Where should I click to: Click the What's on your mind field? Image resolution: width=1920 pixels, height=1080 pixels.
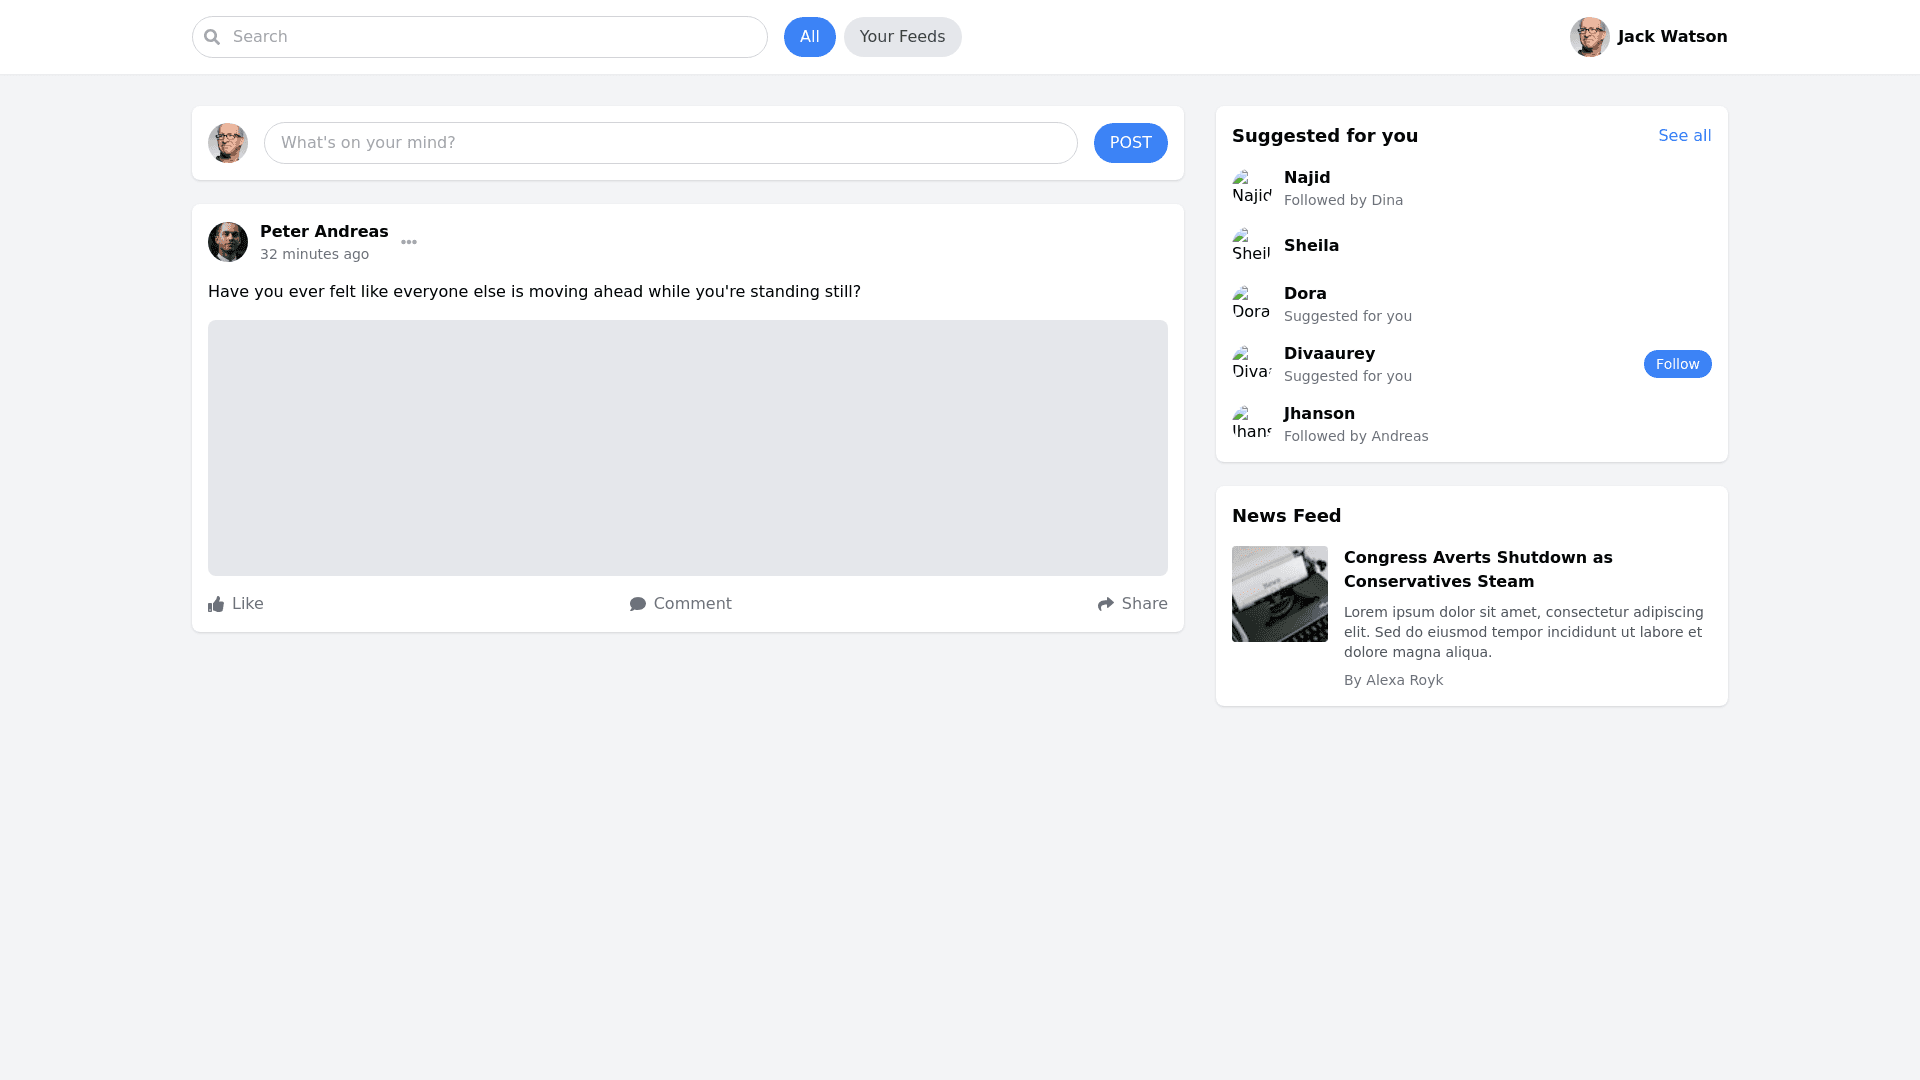click(670, 143)
